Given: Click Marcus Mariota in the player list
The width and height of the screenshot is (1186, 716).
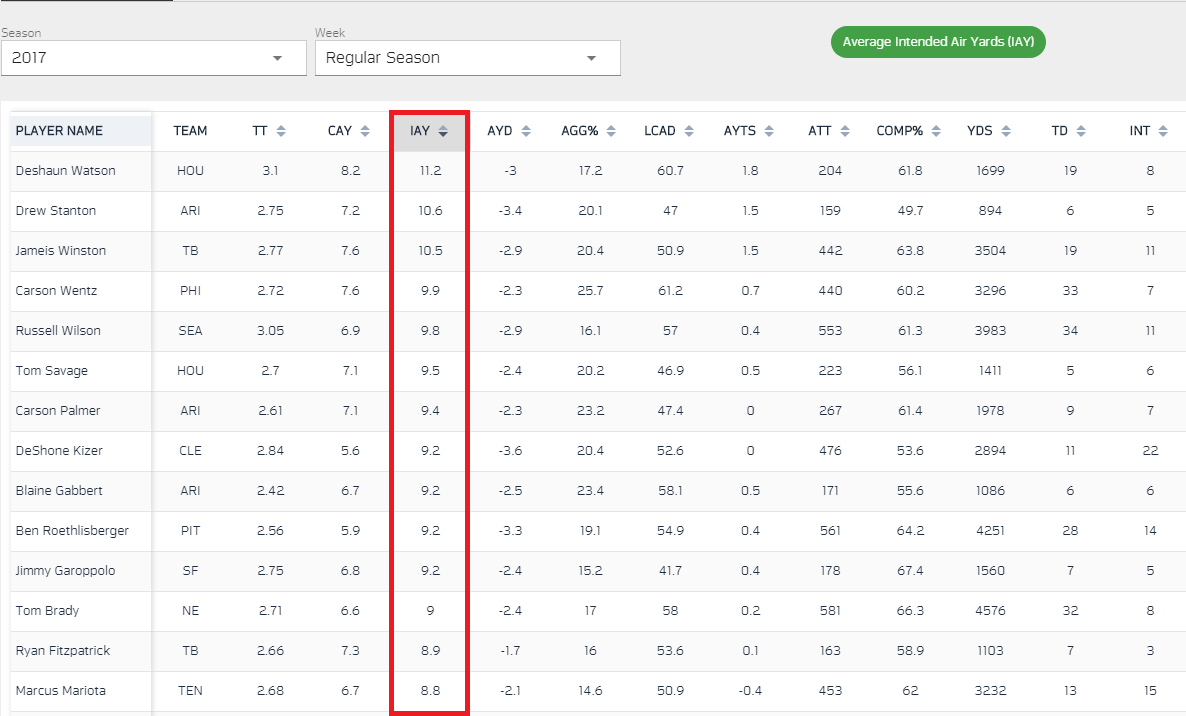Looking at the screenshot, I should (x=61, y=691).
